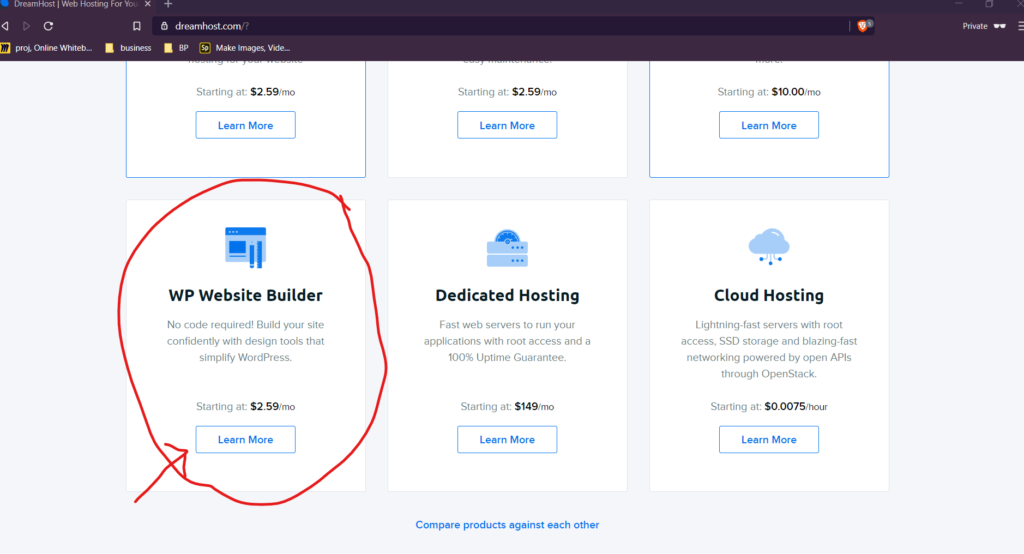Learn More under WP Website Builder
The image size is (1024, 554).
coord(246,440)
